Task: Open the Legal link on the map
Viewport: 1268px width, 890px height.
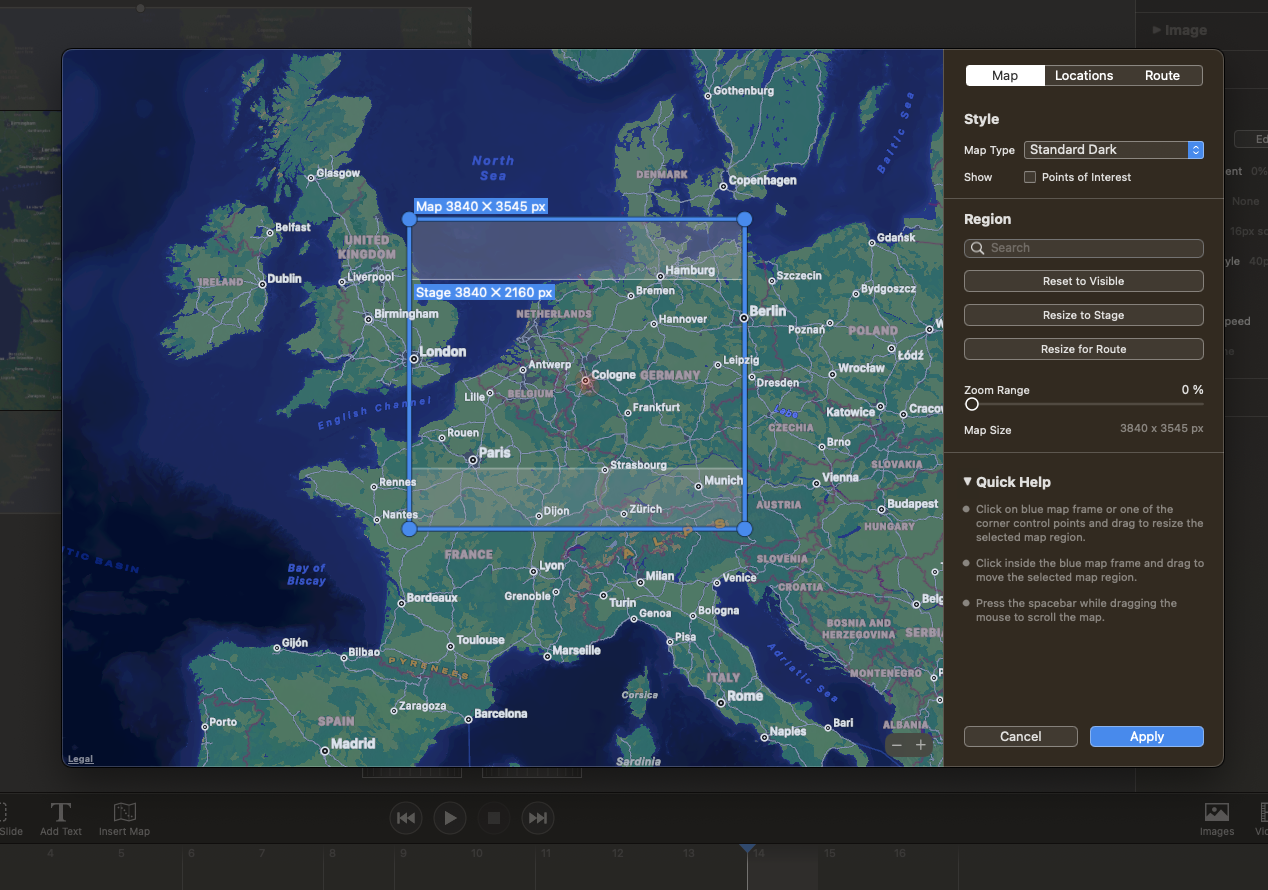Action: point(80,758)
